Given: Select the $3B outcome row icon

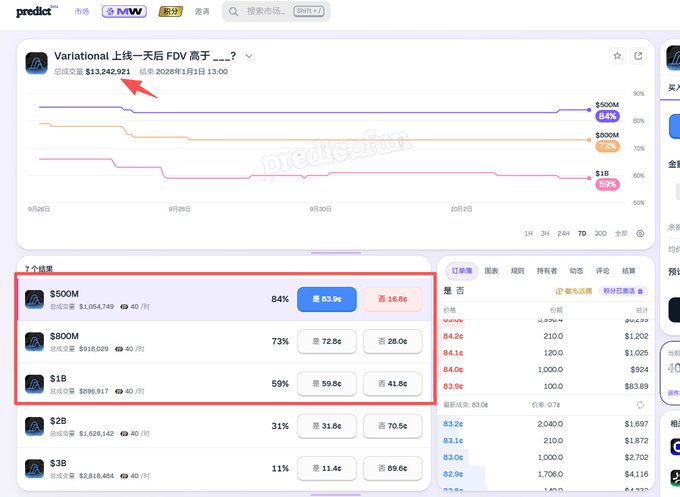Looking at the screenshot, I should point(34,468).
